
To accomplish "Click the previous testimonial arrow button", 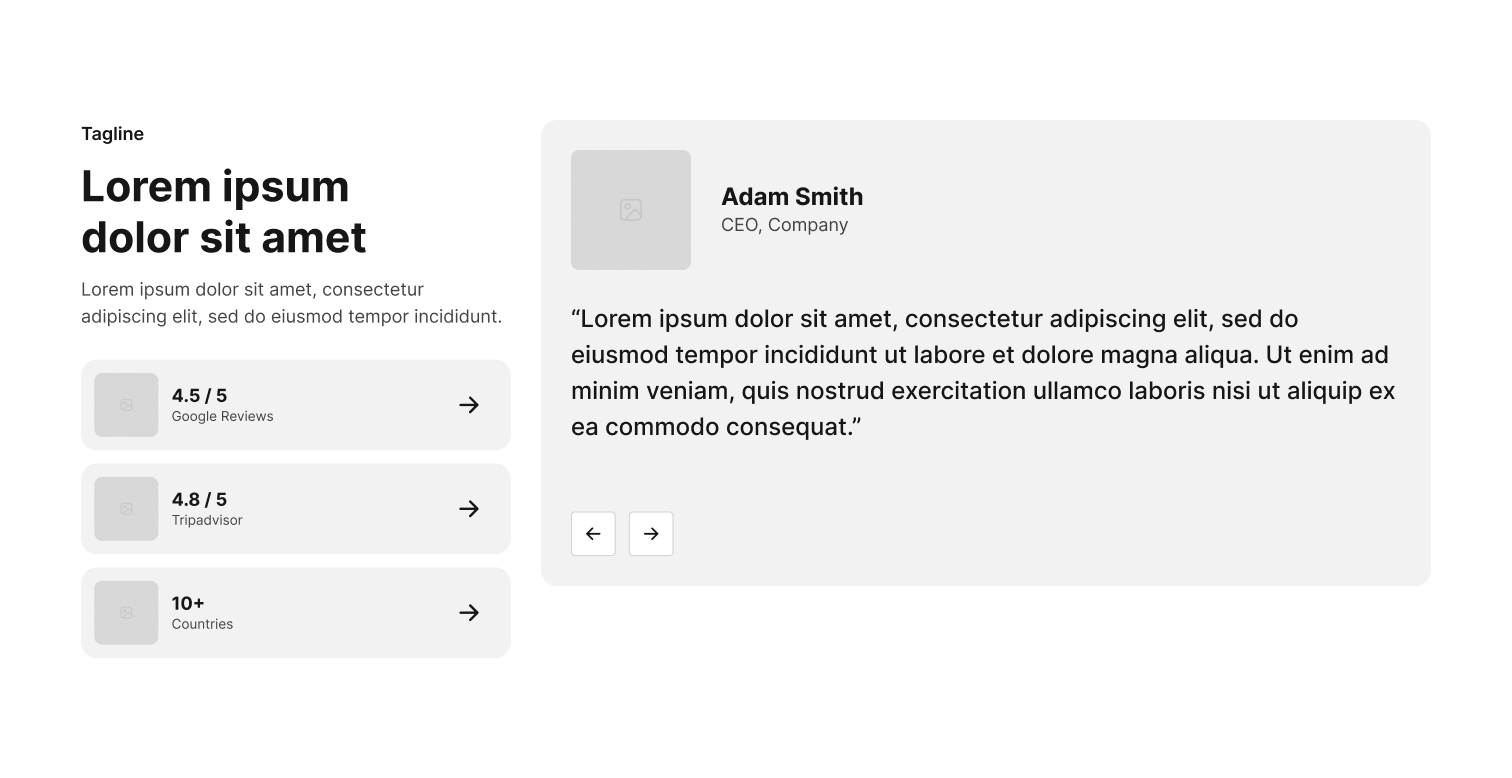I will pyautogui.click(x=593, y=534).
